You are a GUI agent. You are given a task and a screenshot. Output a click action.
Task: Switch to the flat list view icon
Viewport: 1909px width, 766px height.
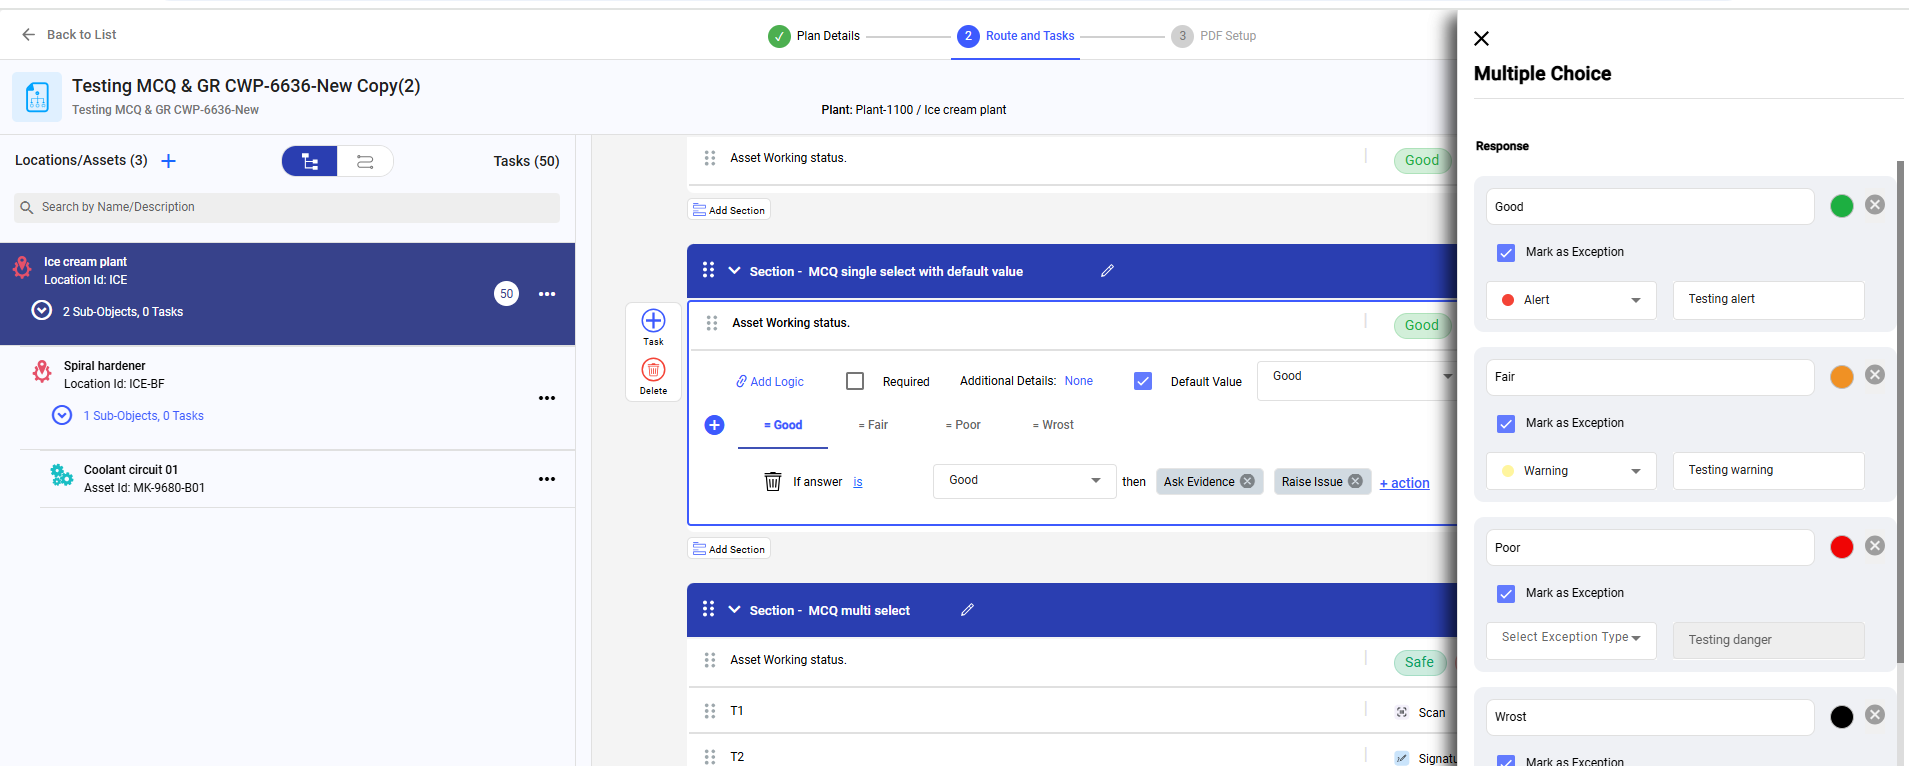(365, 161)
